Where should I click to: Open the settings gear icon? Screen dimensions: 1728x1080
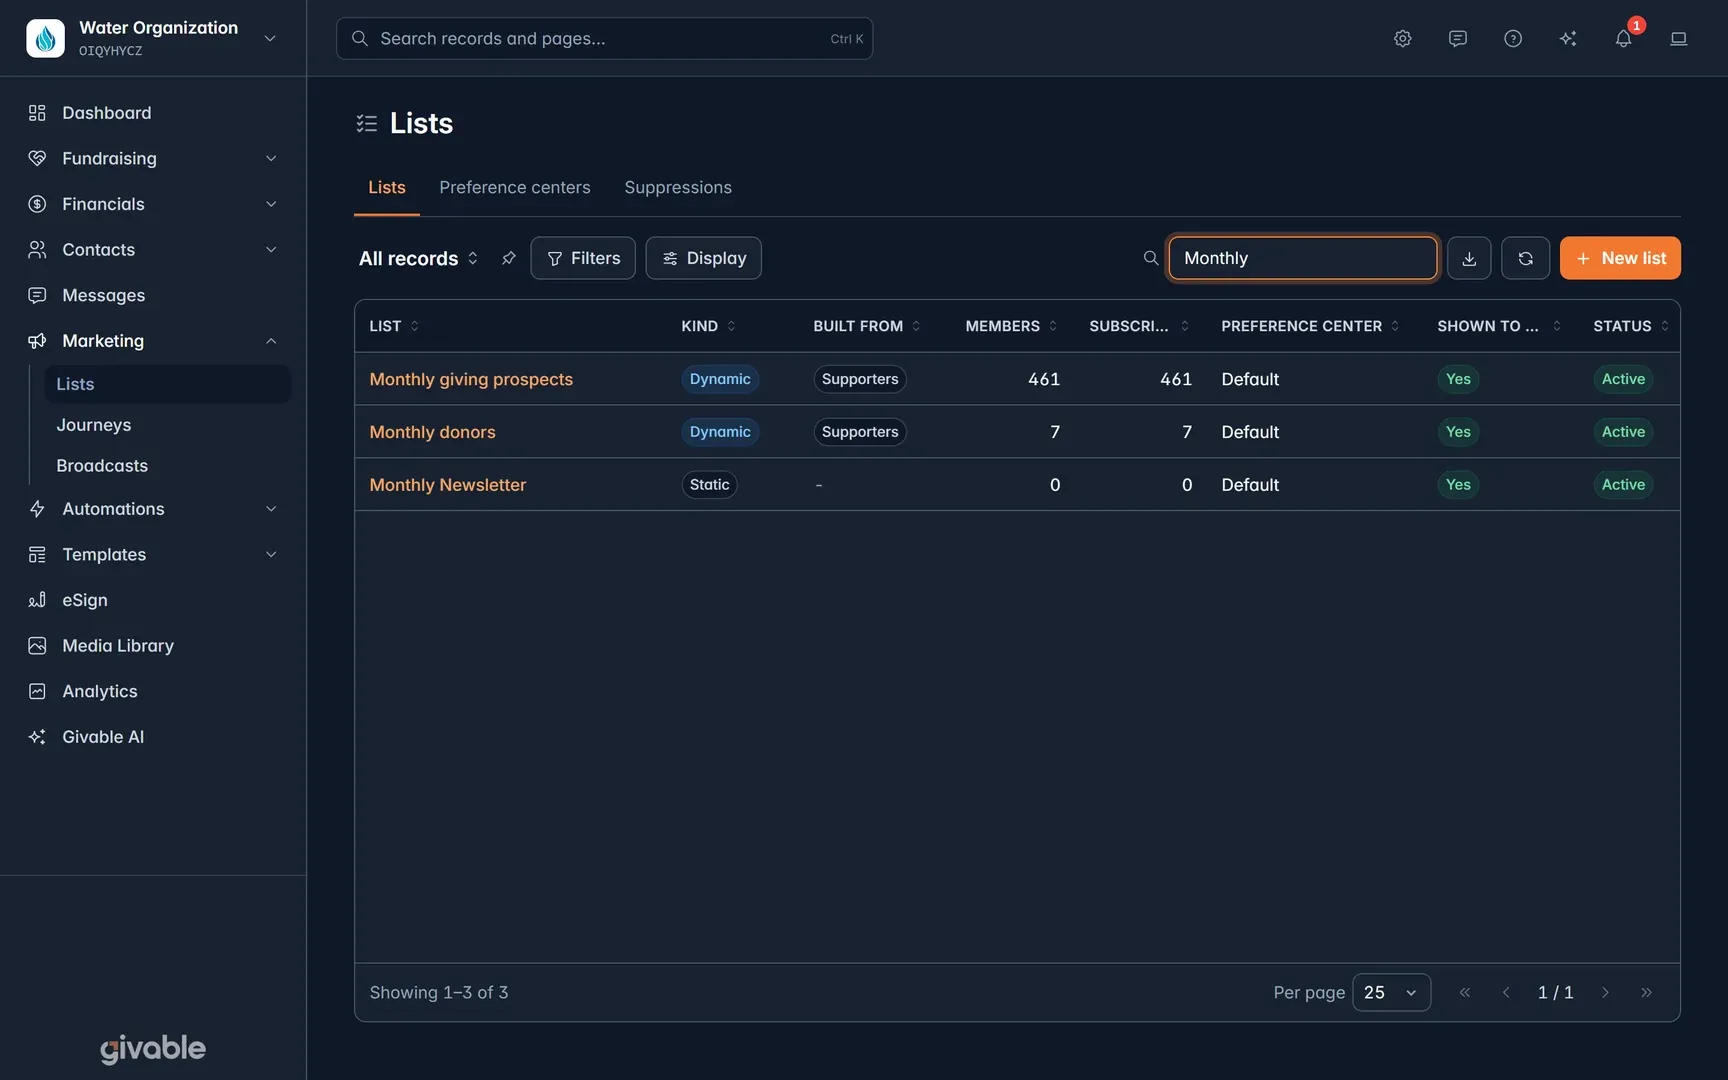pyautogui.click(x=1402, y=38)
